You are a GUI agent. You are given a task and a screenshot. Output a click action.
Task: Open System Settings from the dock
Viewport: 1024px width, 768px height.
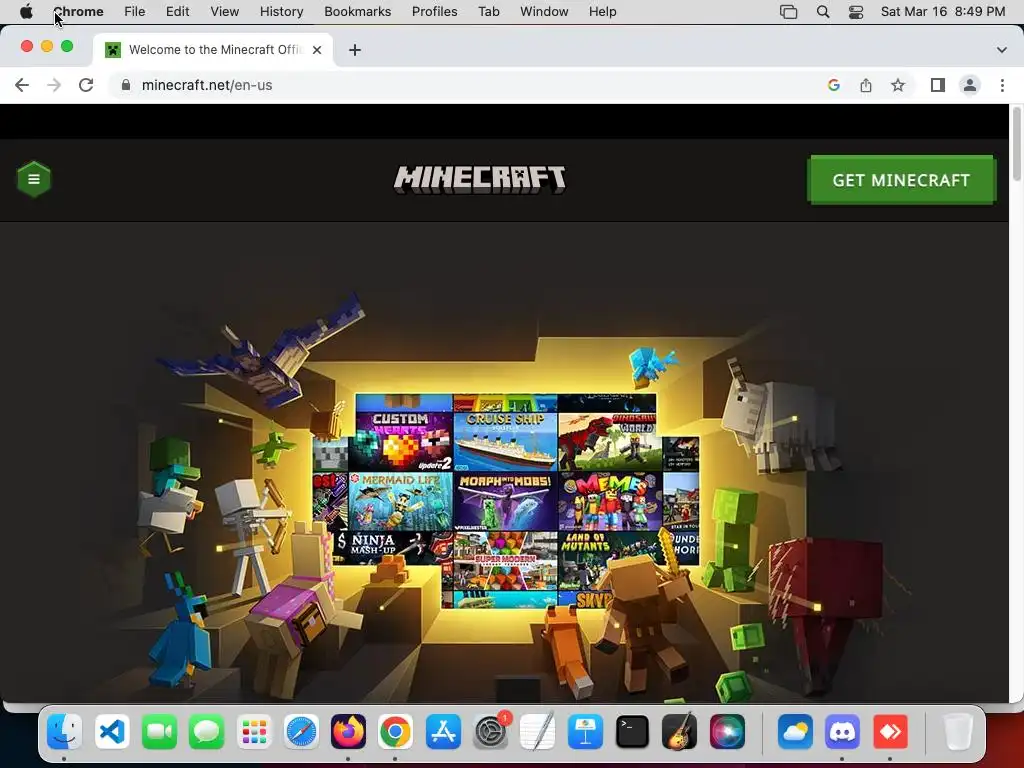coord(490,731)
